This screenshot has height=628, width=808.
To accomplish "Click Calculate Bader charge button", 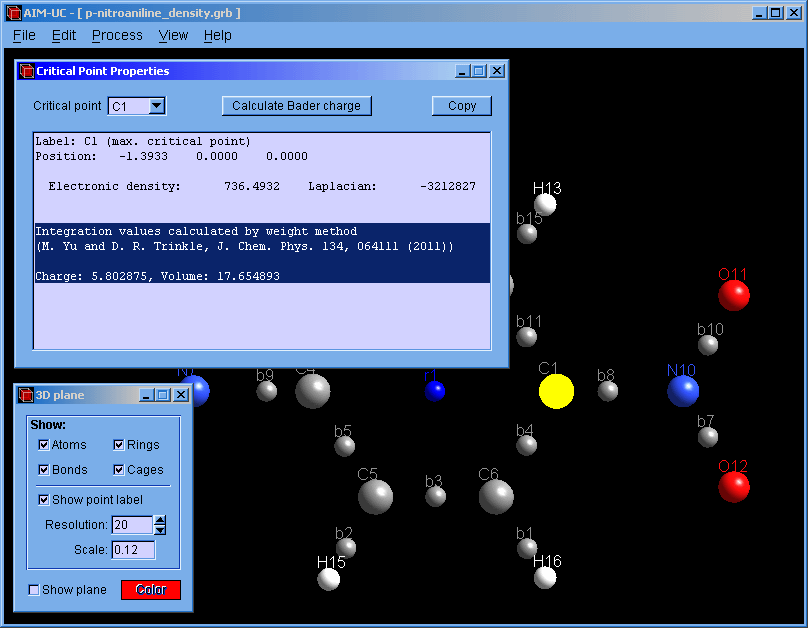I will 296,106.
